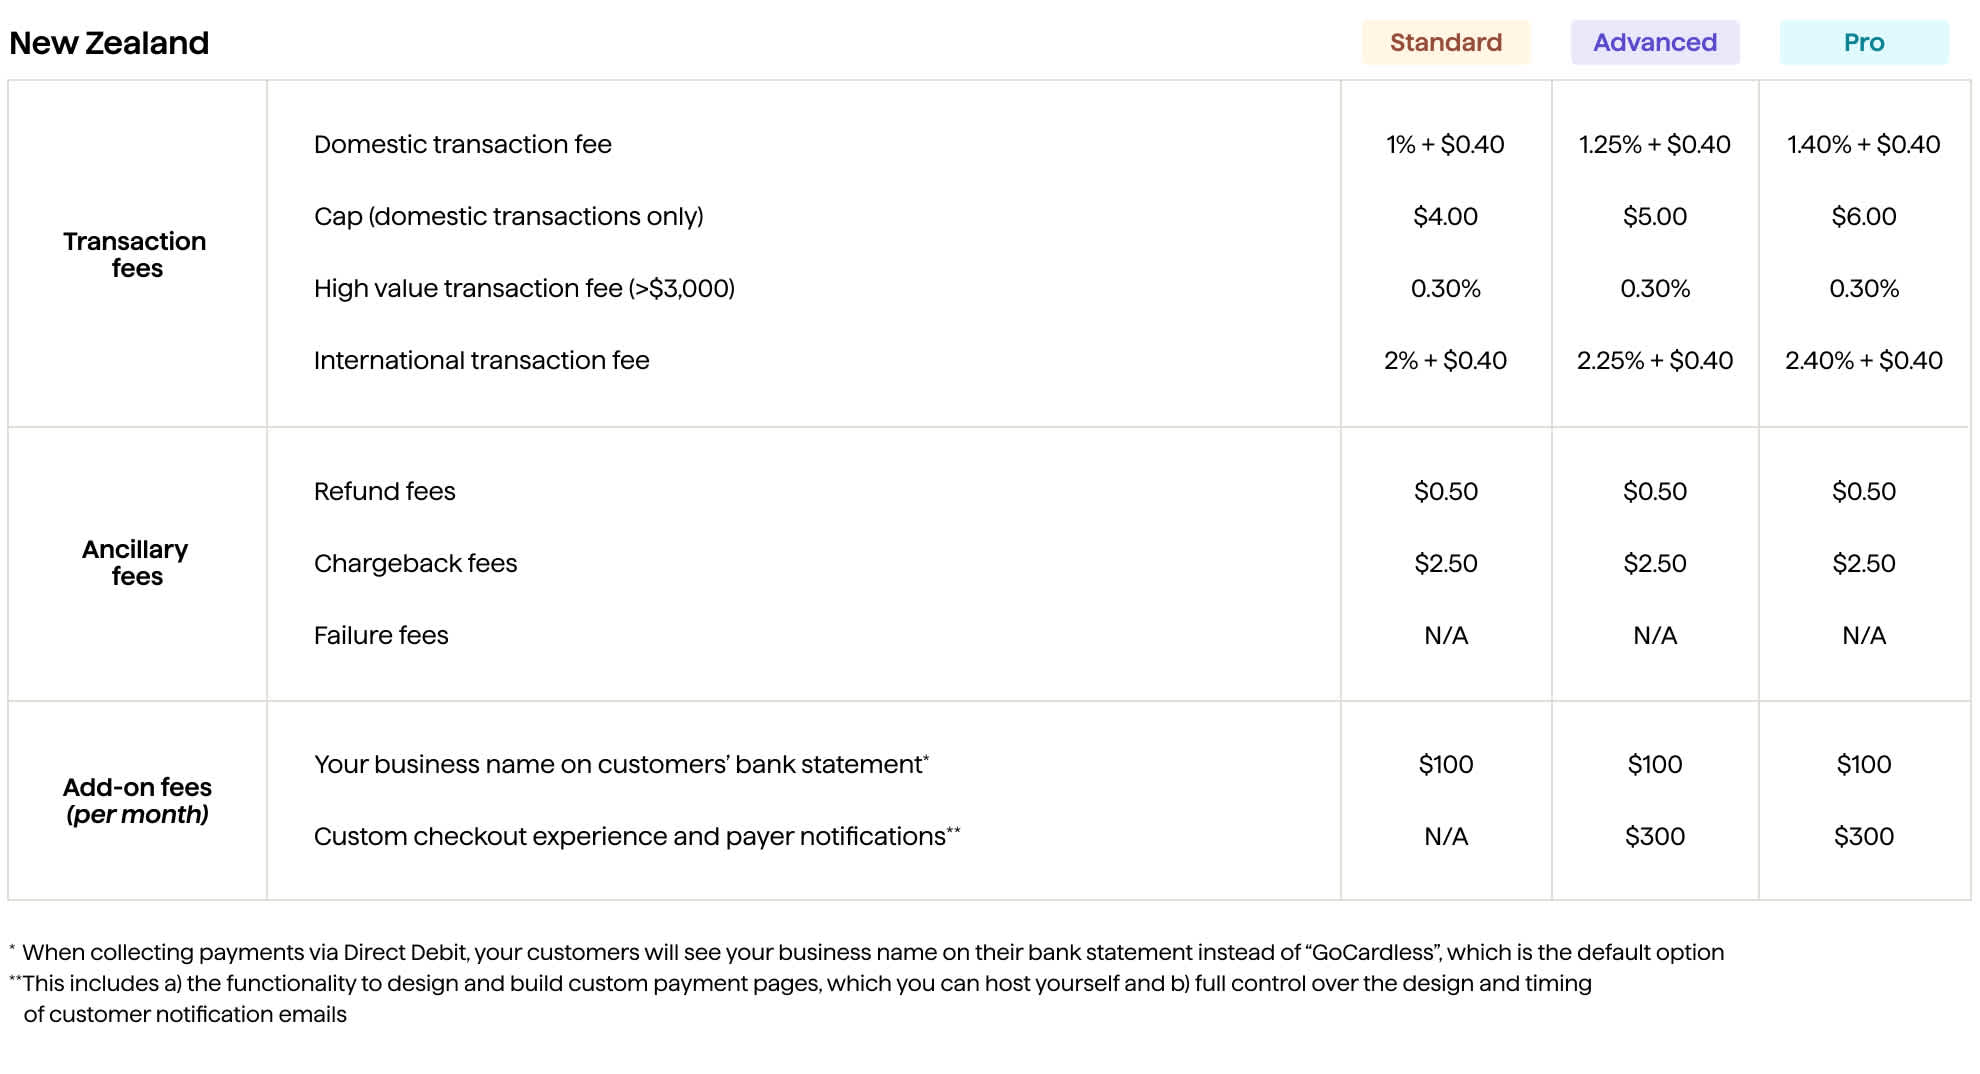This screenshot has width=1980, height=1074.
Task: Click Custom checkout experience label
Action: (x=635, y=837)
